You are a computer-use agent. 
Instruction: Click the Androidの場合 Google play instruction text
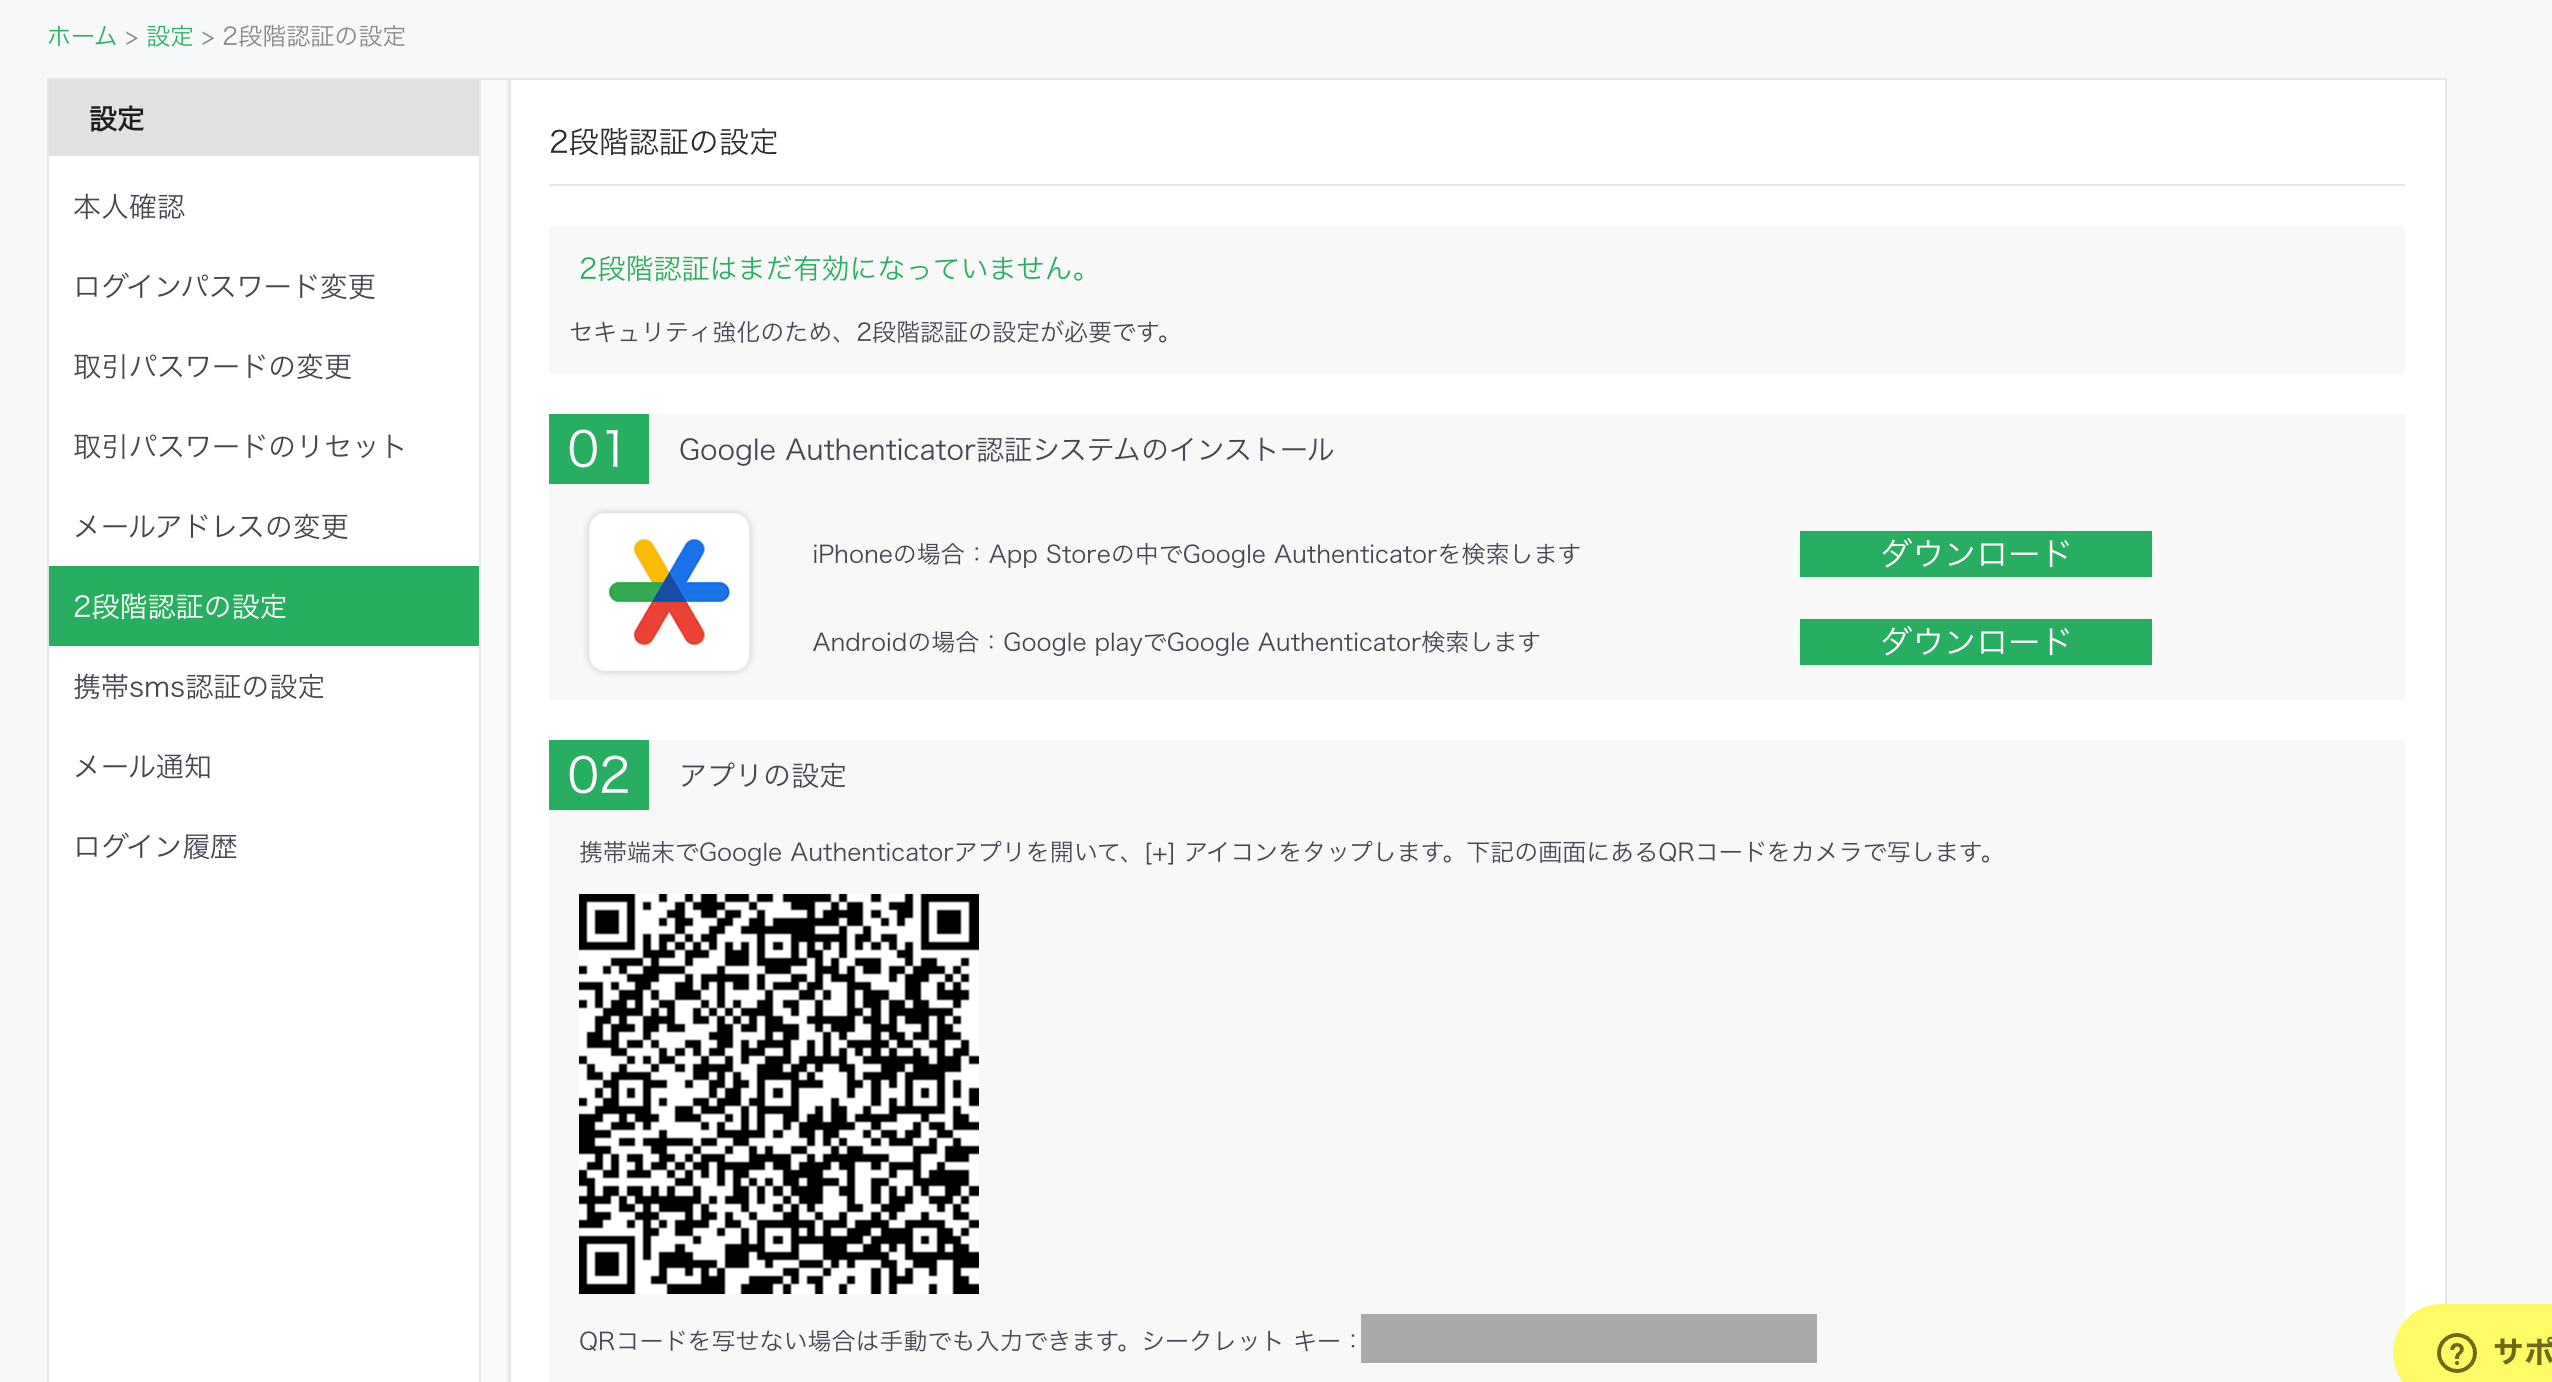coord(1176,642)
